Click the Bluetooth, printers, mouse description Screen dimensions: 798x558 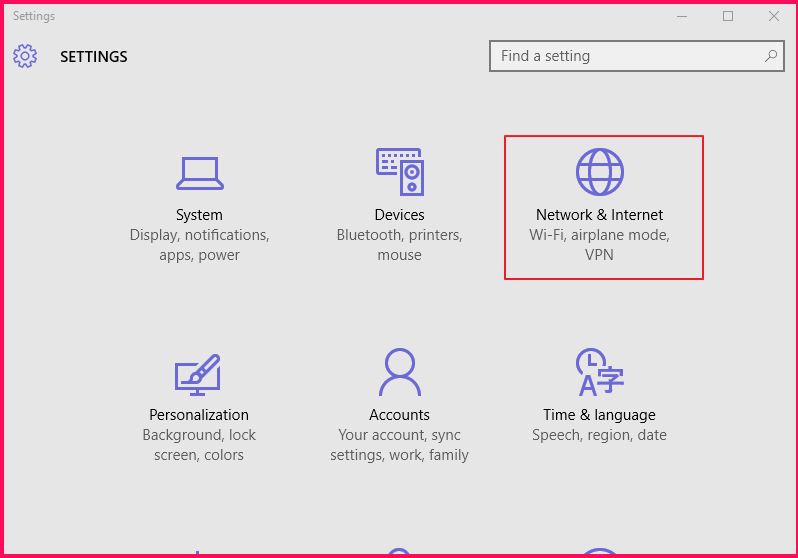pos(399,245)
